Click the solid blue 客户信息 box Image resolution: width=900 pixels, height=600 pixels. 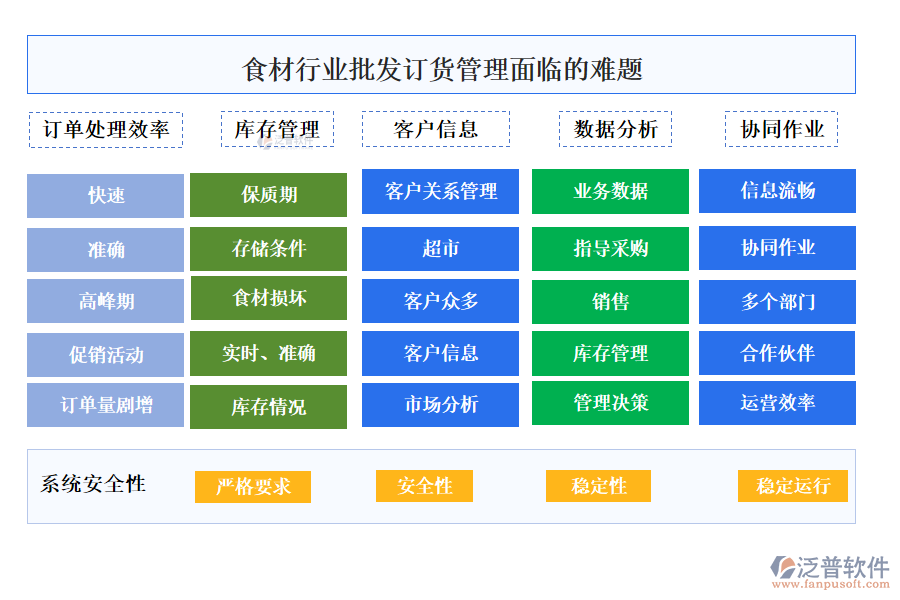click(x=440, y=354)
